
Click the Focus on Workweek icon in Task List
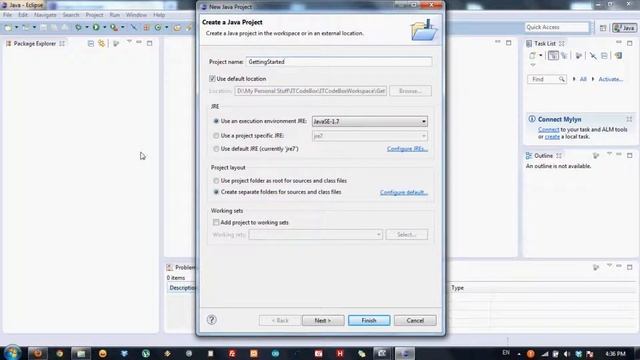click(578, 56)
